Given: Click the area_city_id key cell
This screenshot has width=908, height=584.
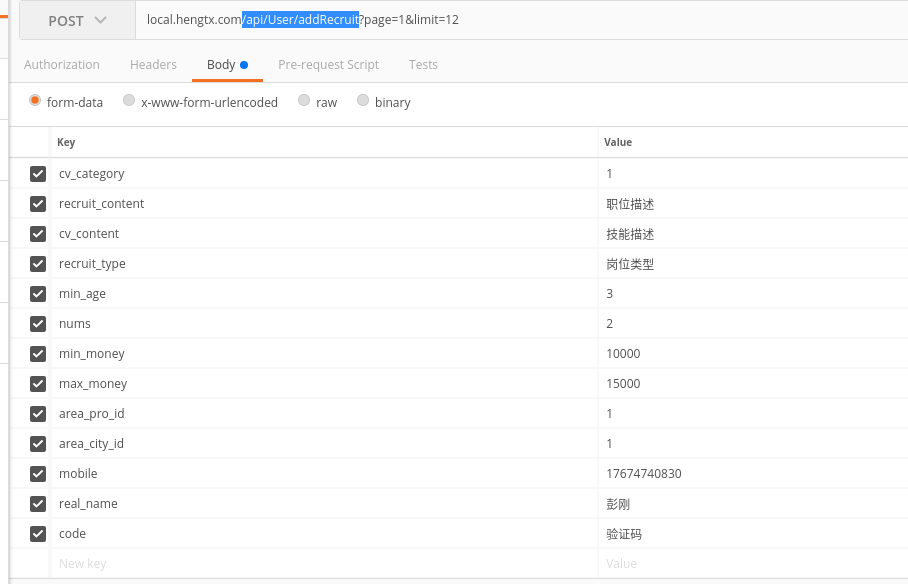Looking at the screenshot, I should coord(324,444).
